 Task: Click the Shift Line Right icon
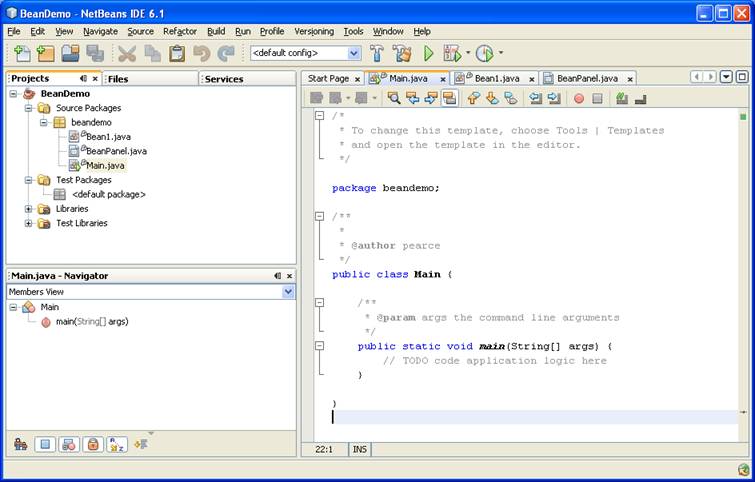coord(554,98)
